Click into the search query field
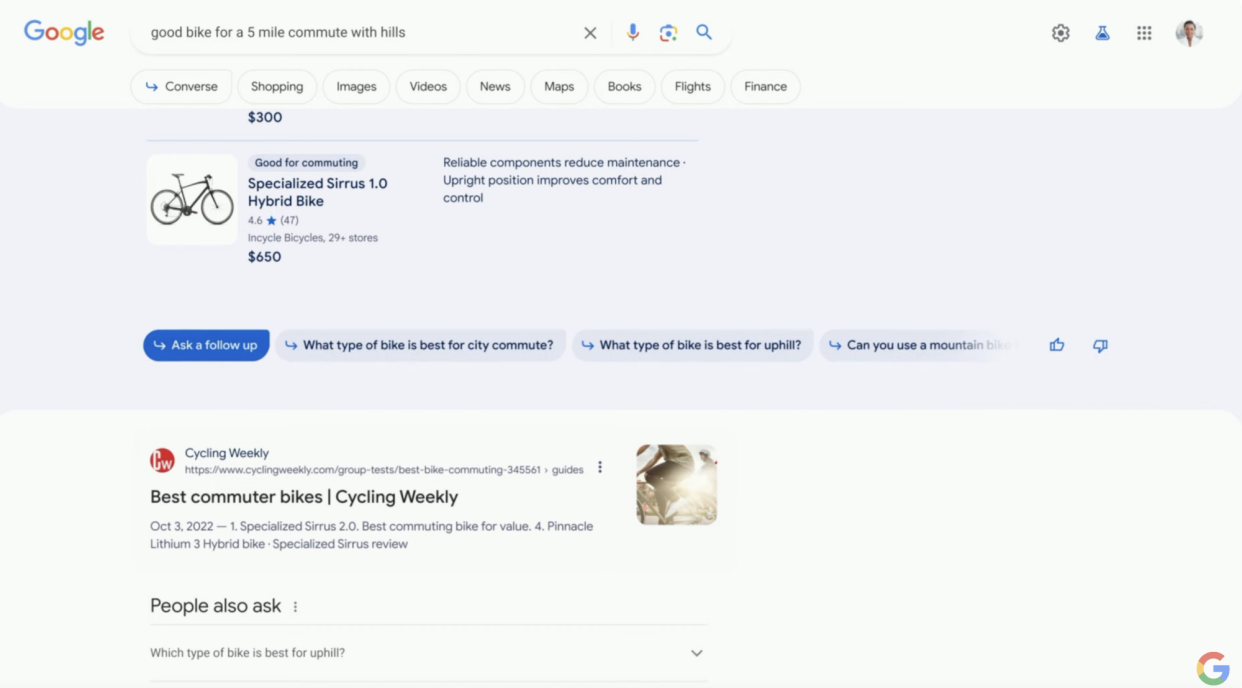 [360, 33]
